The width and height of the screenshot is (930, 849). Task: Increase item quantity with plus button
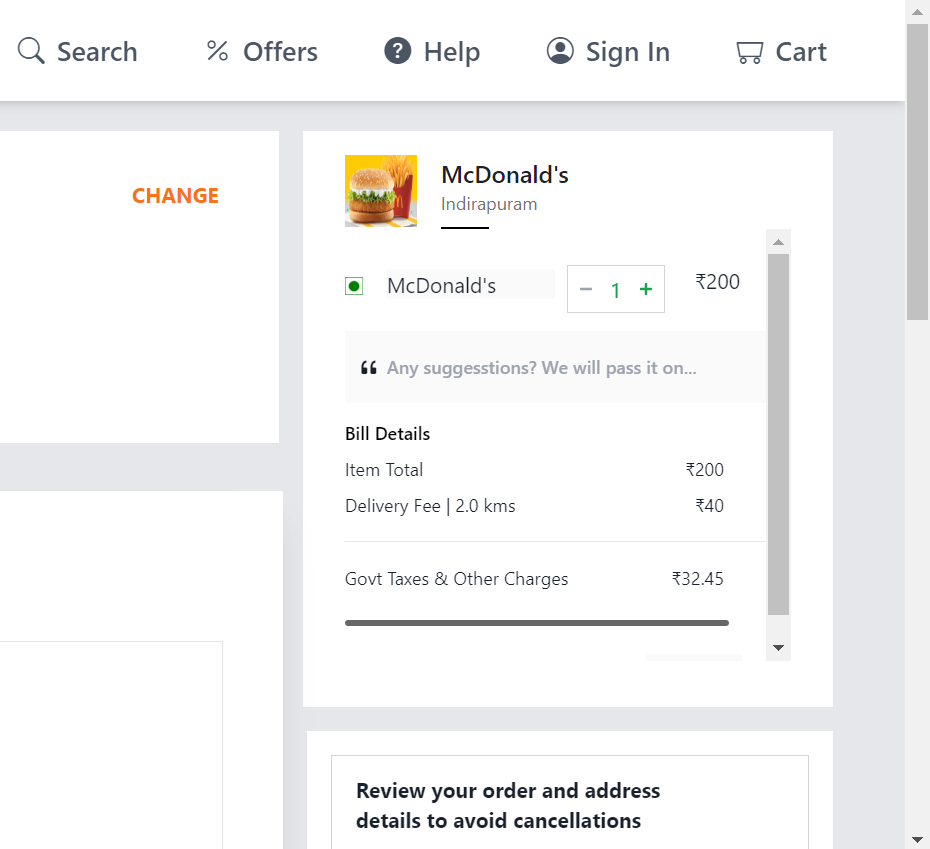click(x=646, y=289)
